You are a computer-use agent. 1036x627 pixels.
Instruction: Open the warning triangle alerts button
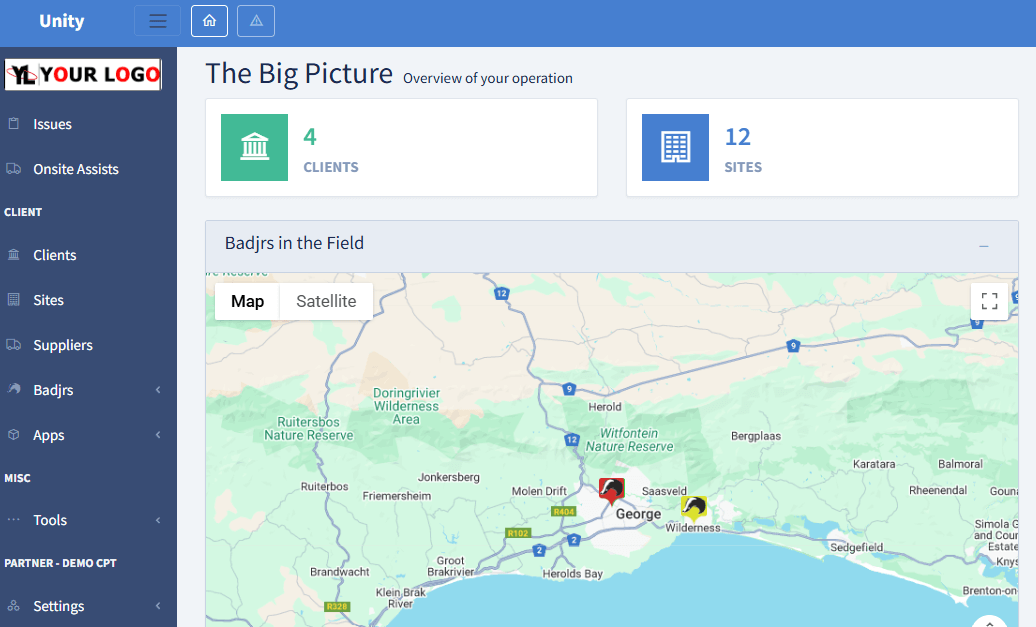point(256,20)
